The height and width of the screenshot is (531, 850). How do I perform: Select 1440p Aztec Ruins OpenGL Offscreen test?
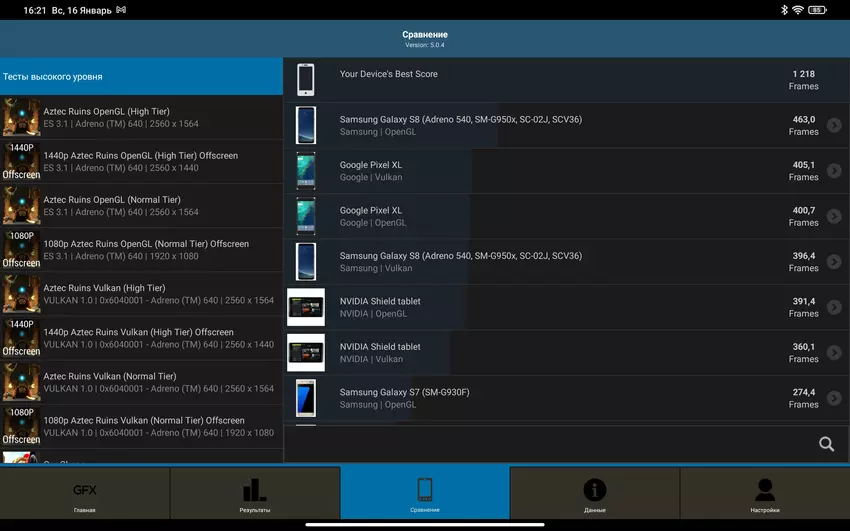[x=141, y=161]
